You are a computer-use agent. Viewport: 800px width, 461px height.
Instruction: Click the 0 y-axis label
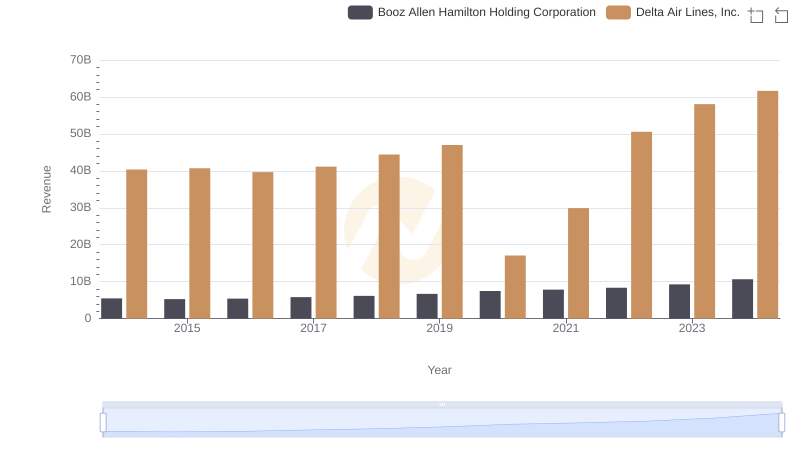88,318
